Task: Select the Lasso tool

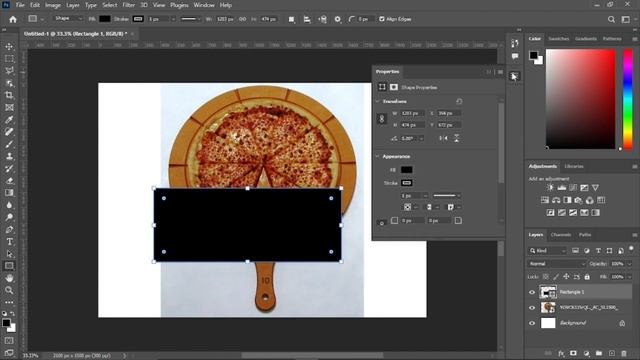Action: pos(9,71)
